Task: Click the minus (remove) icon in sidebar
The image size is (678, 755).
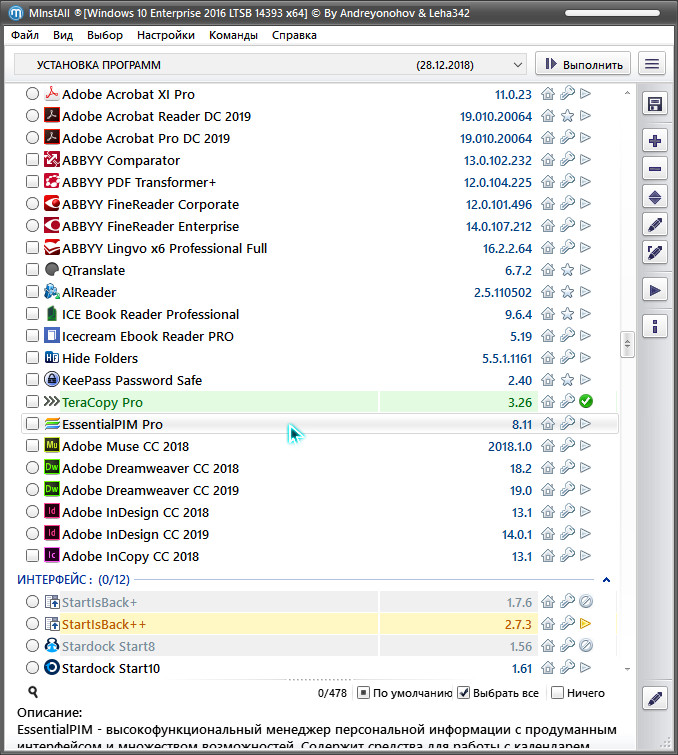Action: (655, 169)
